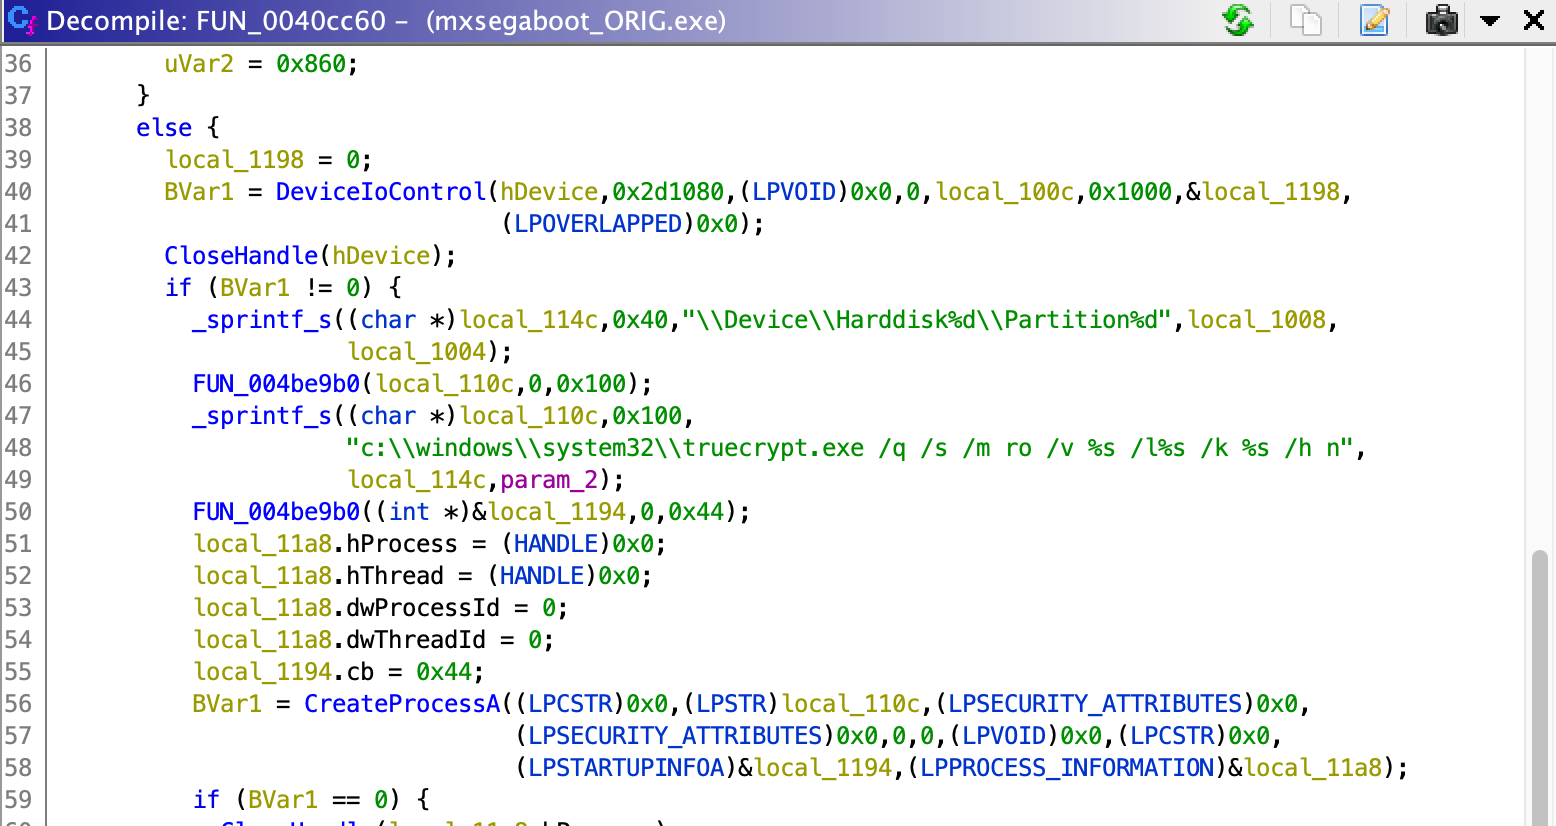Click the copy to clipboard icon
This screenshot has height=826, width=1556.
(1305, 20)
